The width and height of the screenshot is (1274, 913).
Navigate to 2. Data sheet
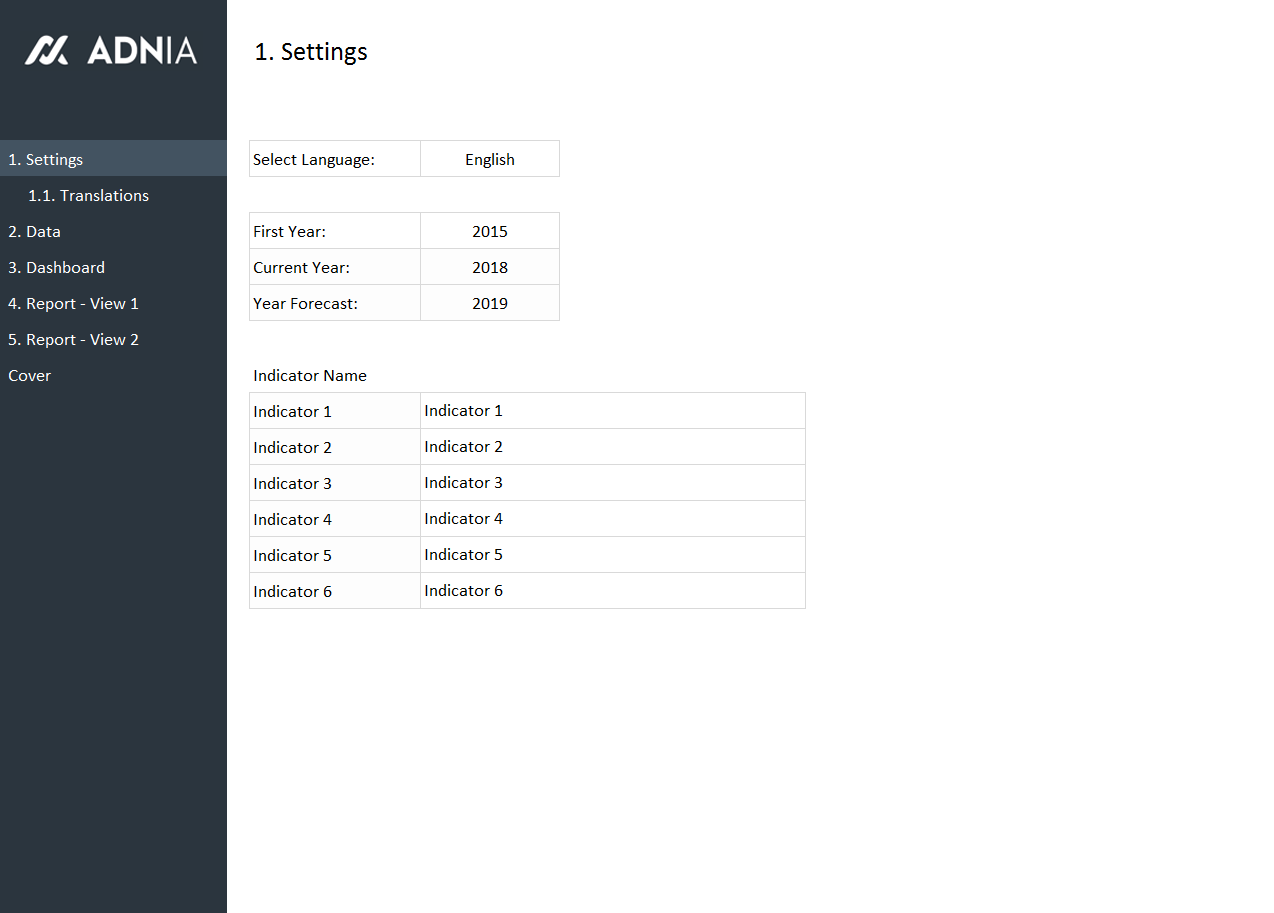point(35,231)
